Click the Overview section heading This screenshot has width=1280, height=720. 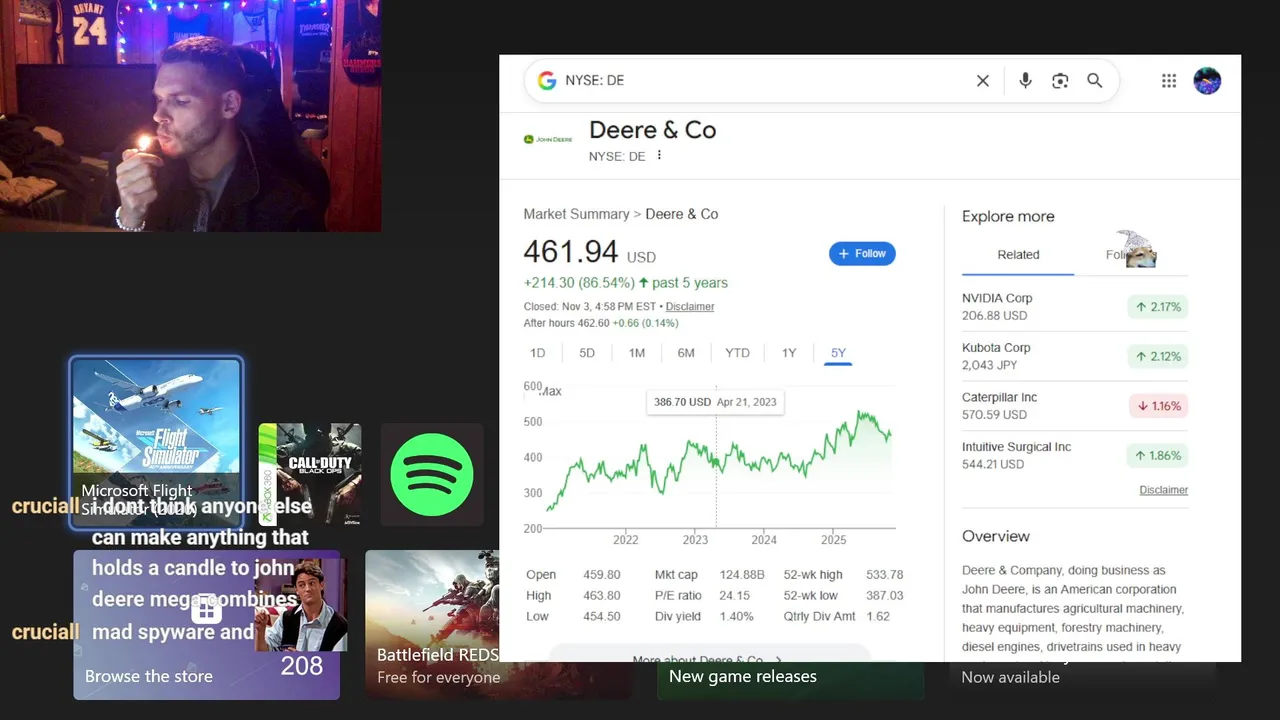click(x=996, y=537)
